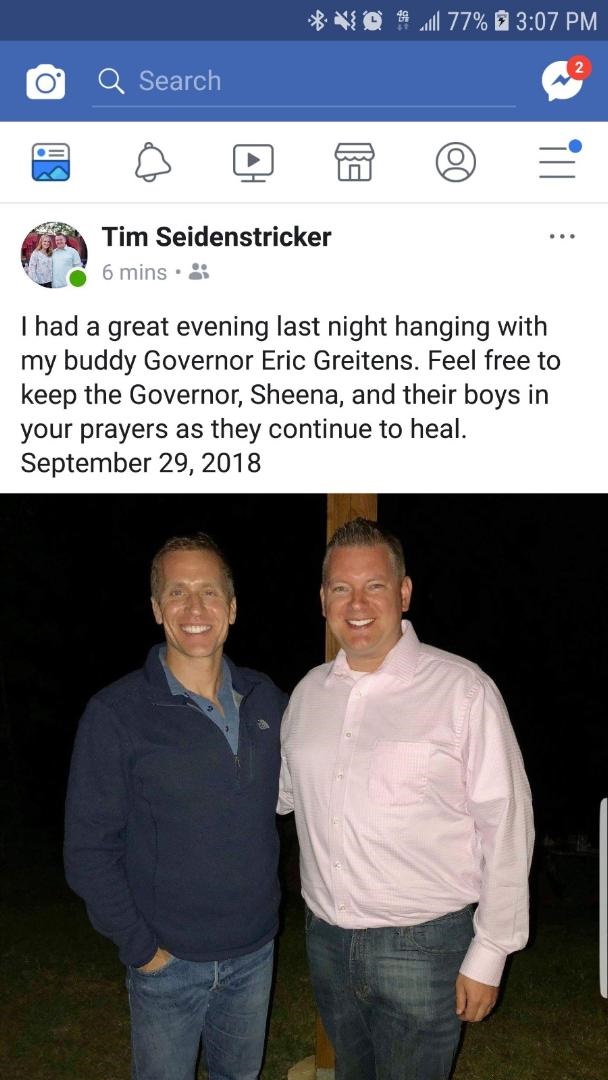Click the 6 mins timestamp

click(x=134, y=273)
